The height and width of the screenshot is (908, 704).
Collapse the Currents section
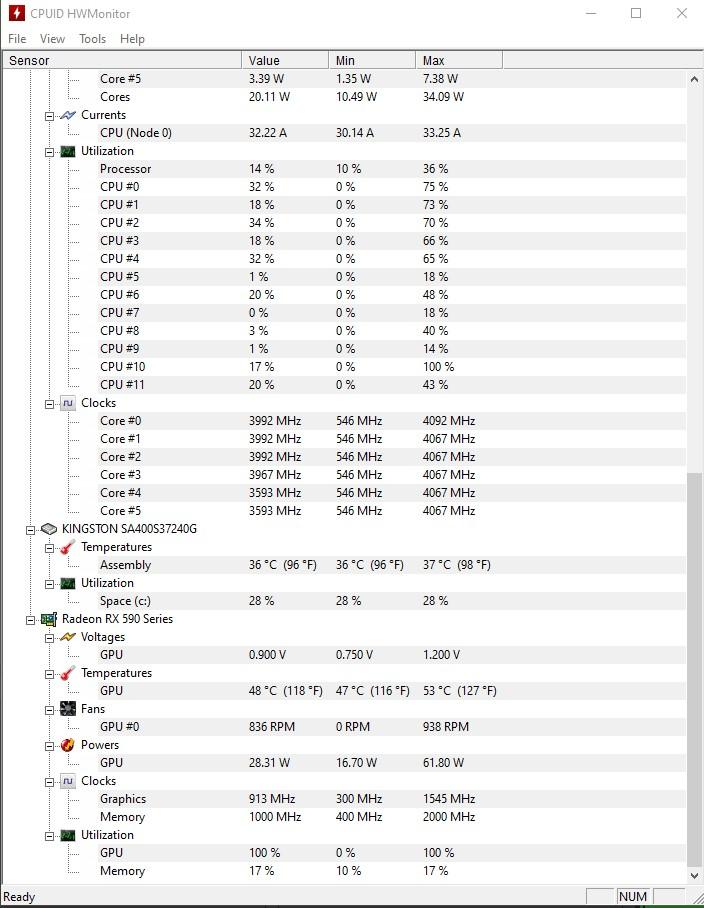tap(49, 116)
